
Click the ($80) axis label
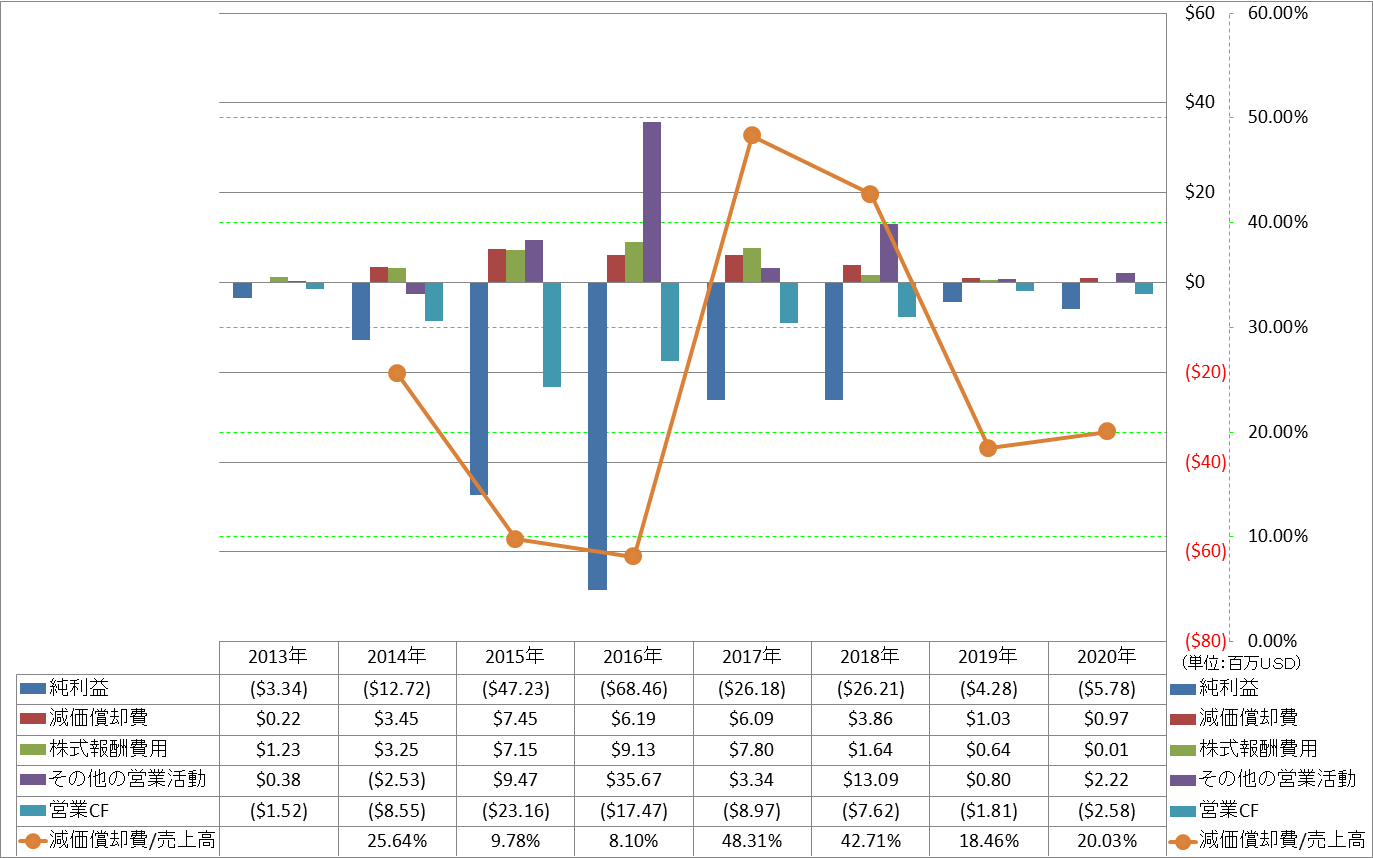(1206, 640)
